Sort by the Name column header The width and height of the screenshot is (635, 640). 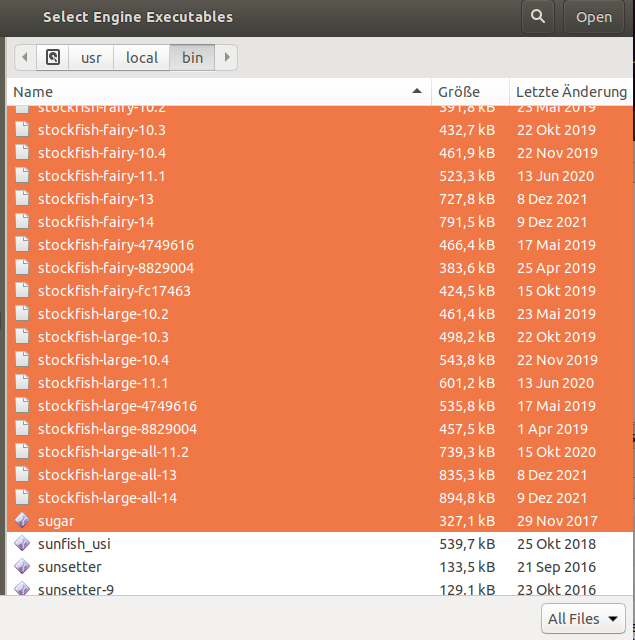(219, 92)
